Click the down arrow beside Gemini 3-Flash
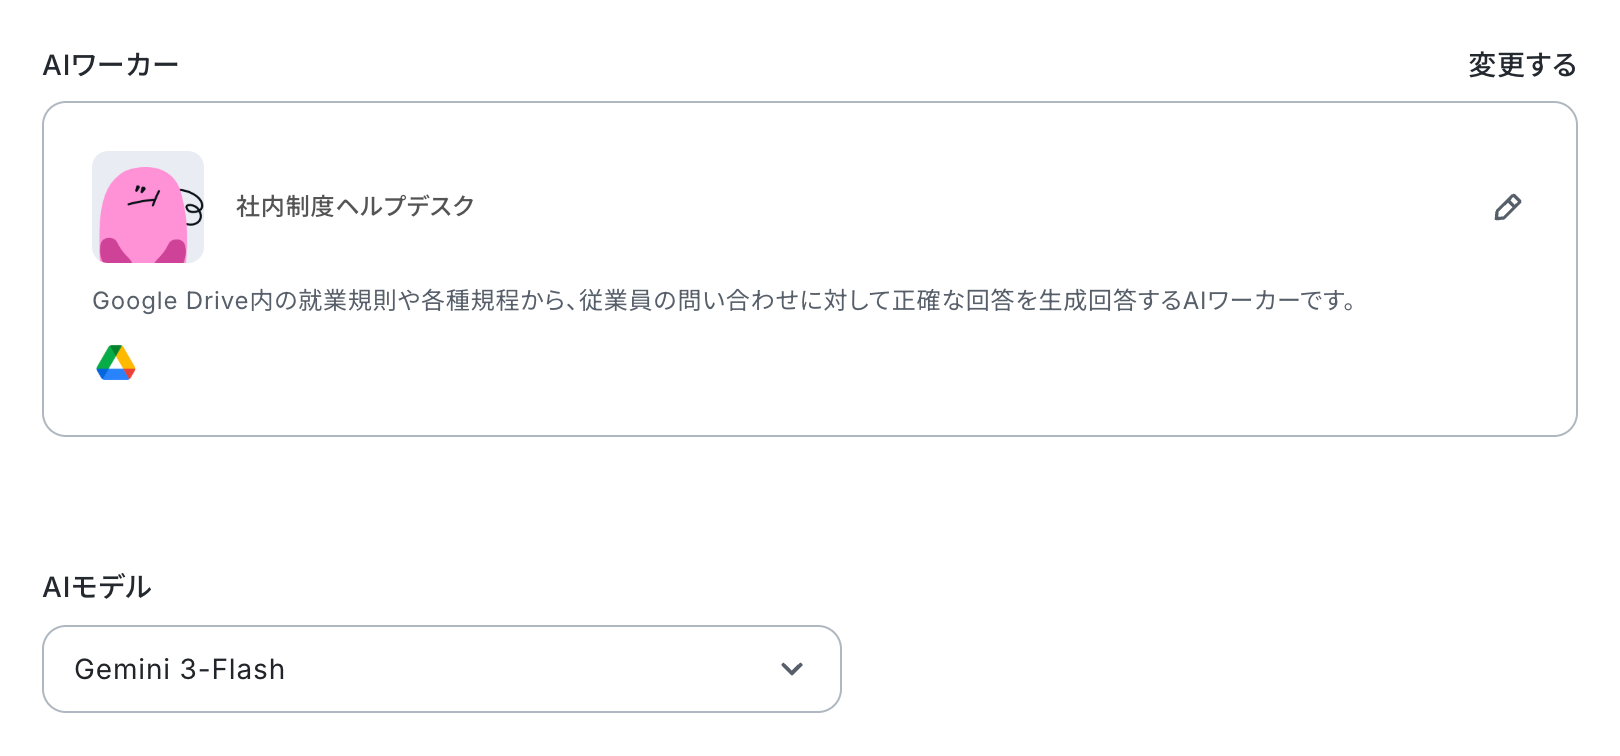 [x=792, y=669]
